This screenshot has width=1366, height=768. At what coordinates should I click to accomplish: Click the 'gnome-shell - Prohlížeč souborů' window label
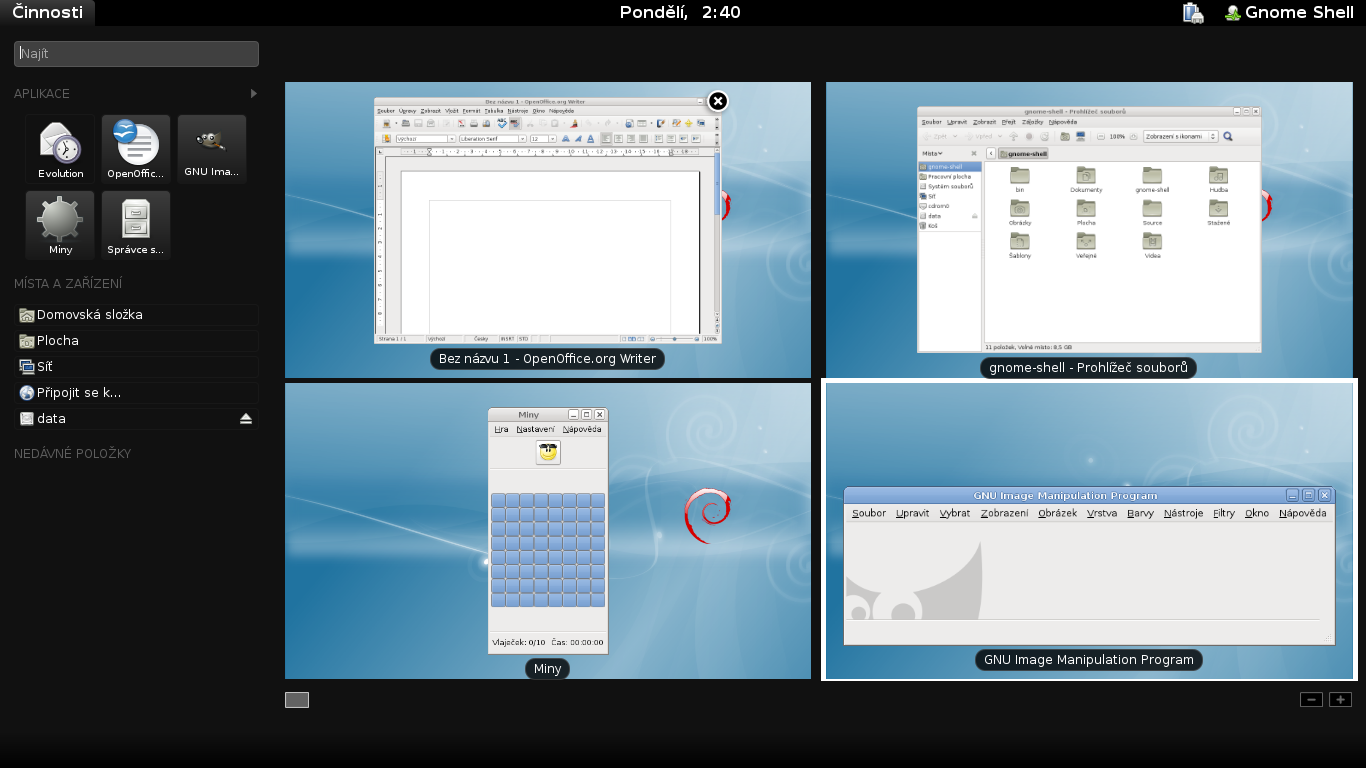pos(1089,367)
